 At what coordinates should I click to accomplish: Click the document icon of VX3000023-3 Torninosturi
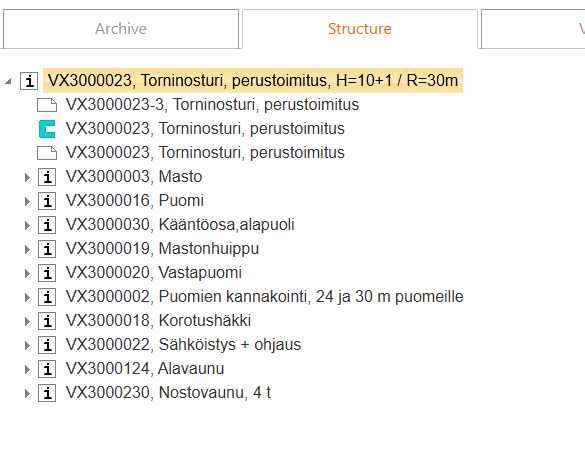point(47,105)
